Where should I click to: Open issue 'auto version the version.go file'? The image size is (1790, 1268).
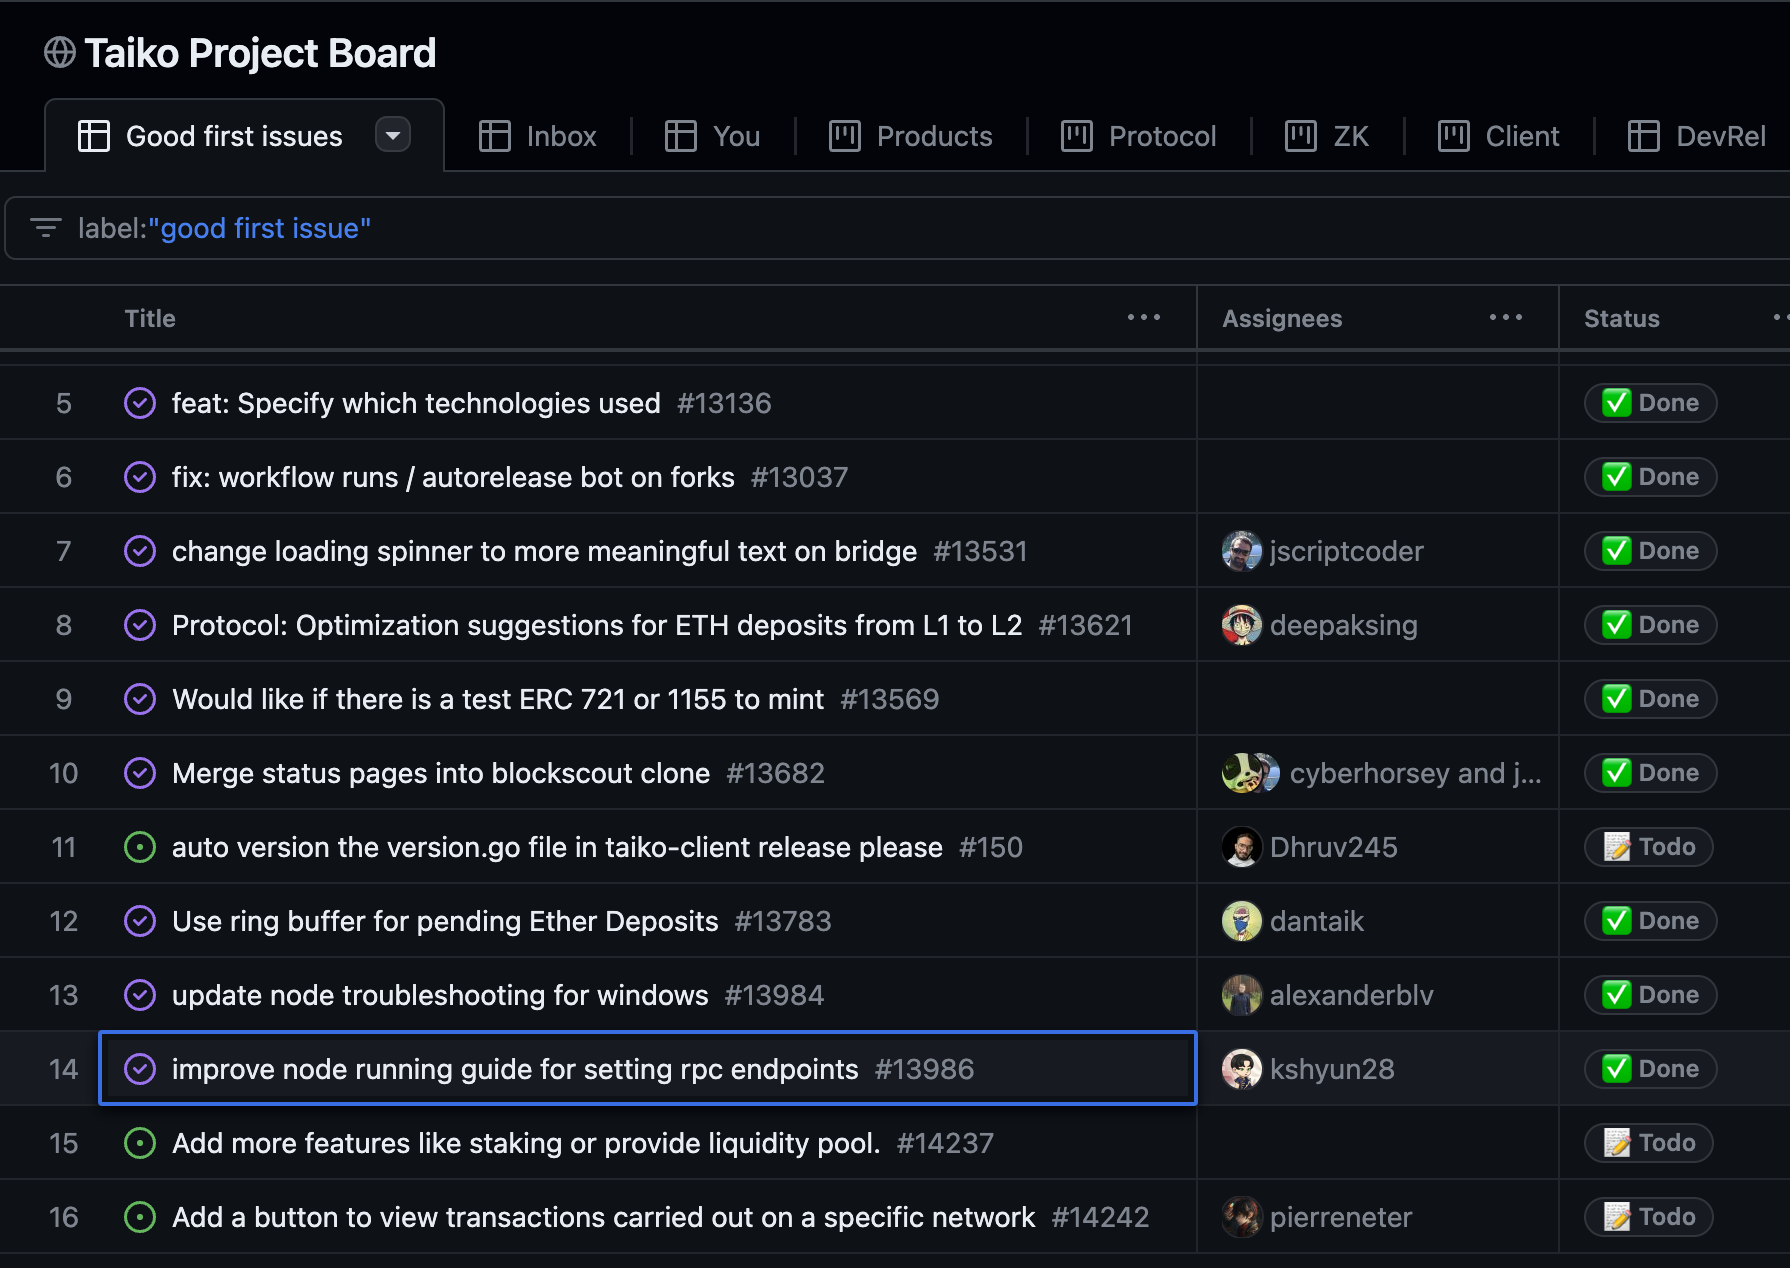[x=557, y=847]
